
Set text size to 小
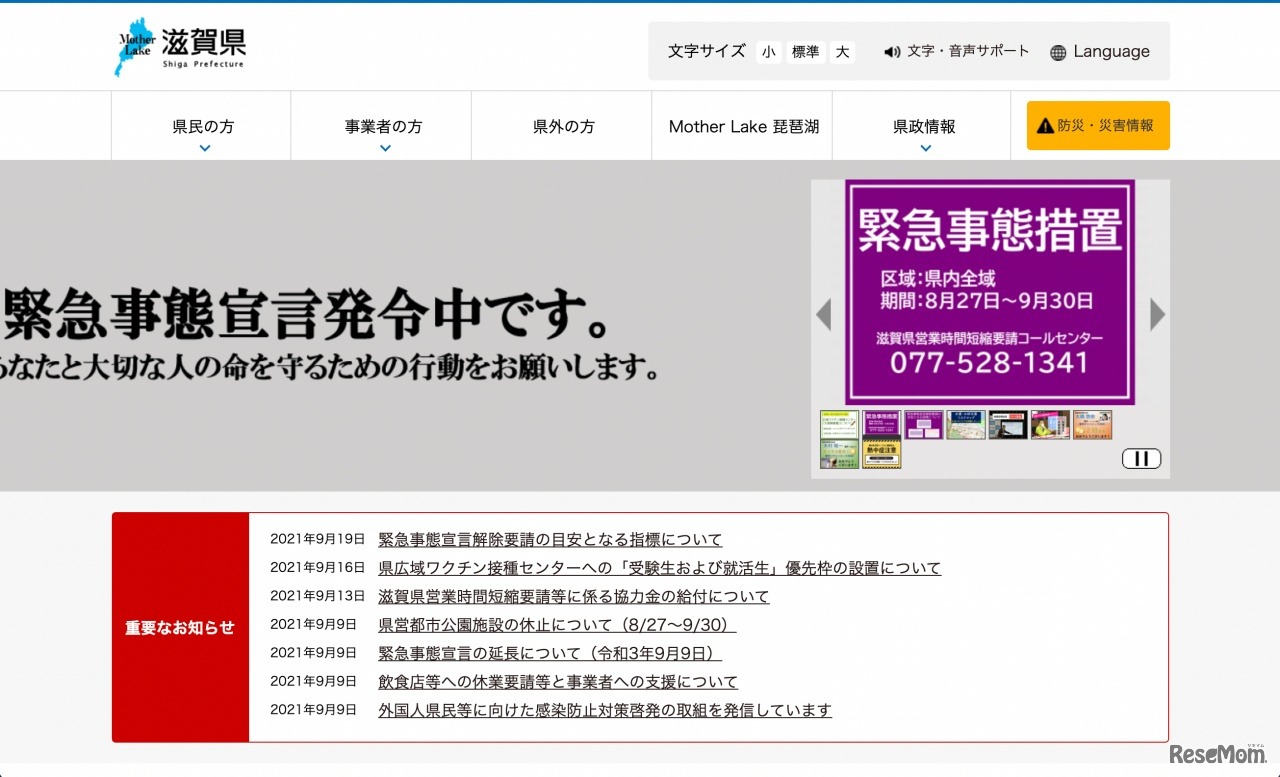click(768, 52)
